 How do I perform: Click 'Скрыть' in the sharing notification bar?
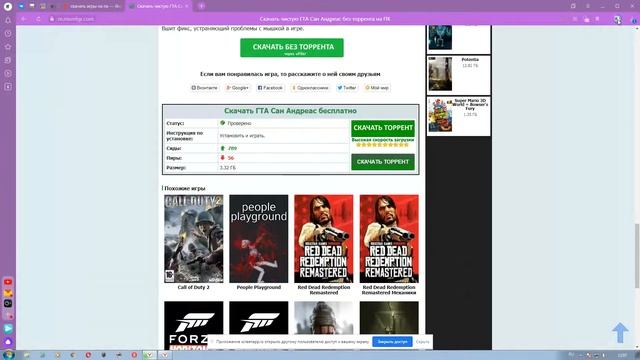(x=422, y=342)
